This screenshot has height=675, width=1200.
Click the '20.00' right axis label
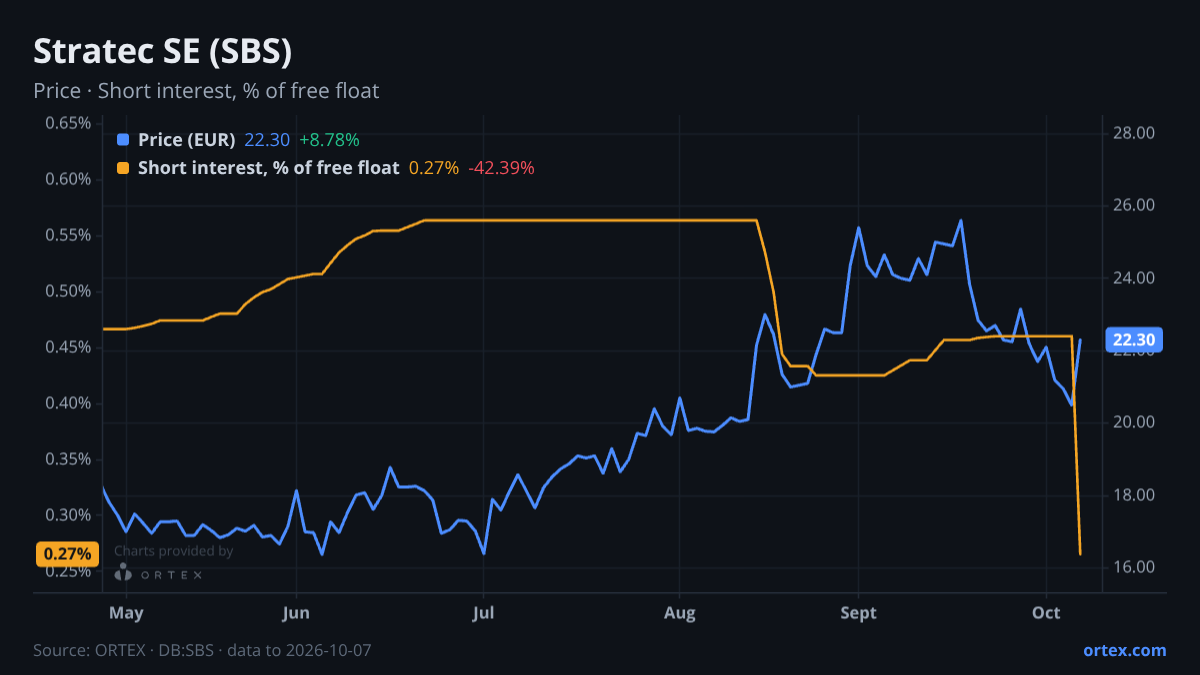coord(1134,422)
